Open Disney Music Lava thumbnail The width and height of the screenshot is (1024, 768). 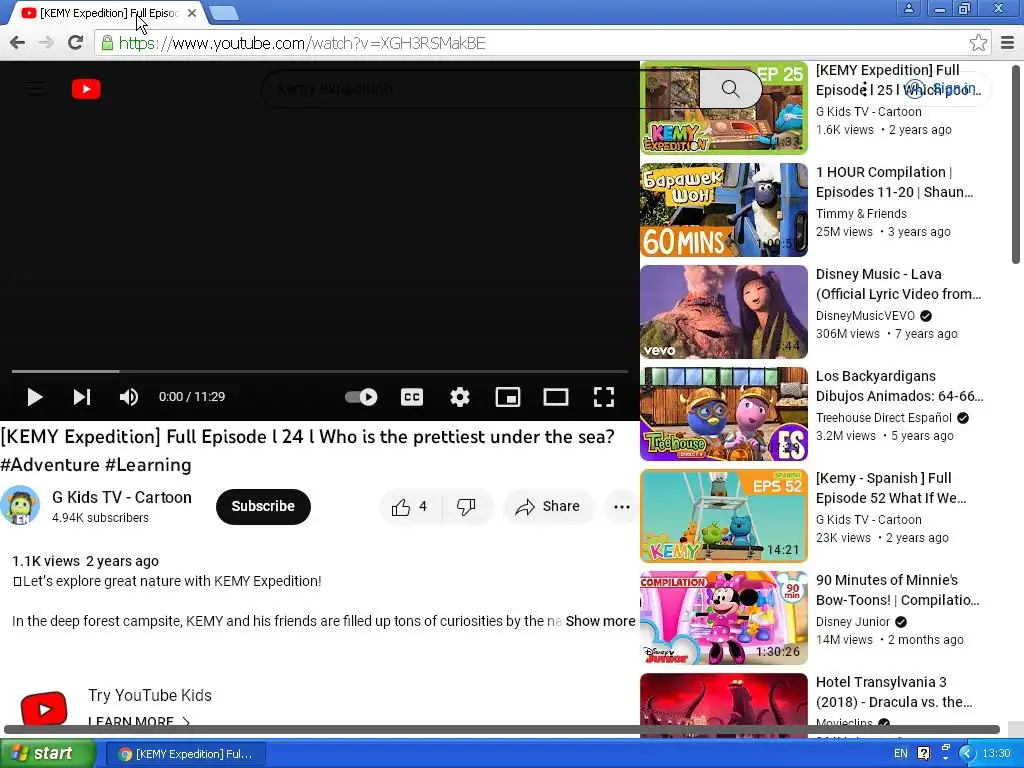724,312
